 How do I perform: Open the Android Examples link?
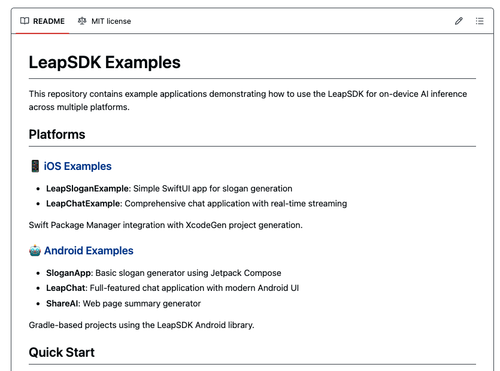[89, 250]
